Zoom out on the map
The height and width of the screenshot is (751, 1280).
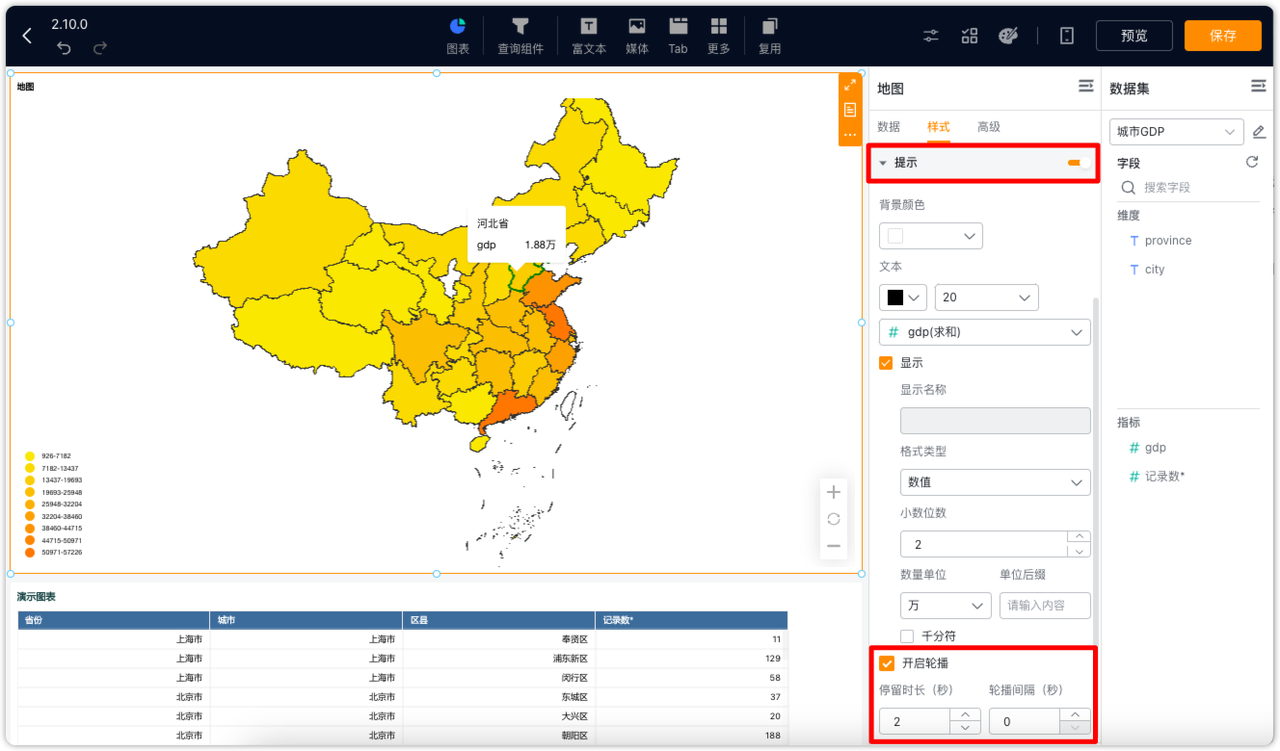coord(833,546)
